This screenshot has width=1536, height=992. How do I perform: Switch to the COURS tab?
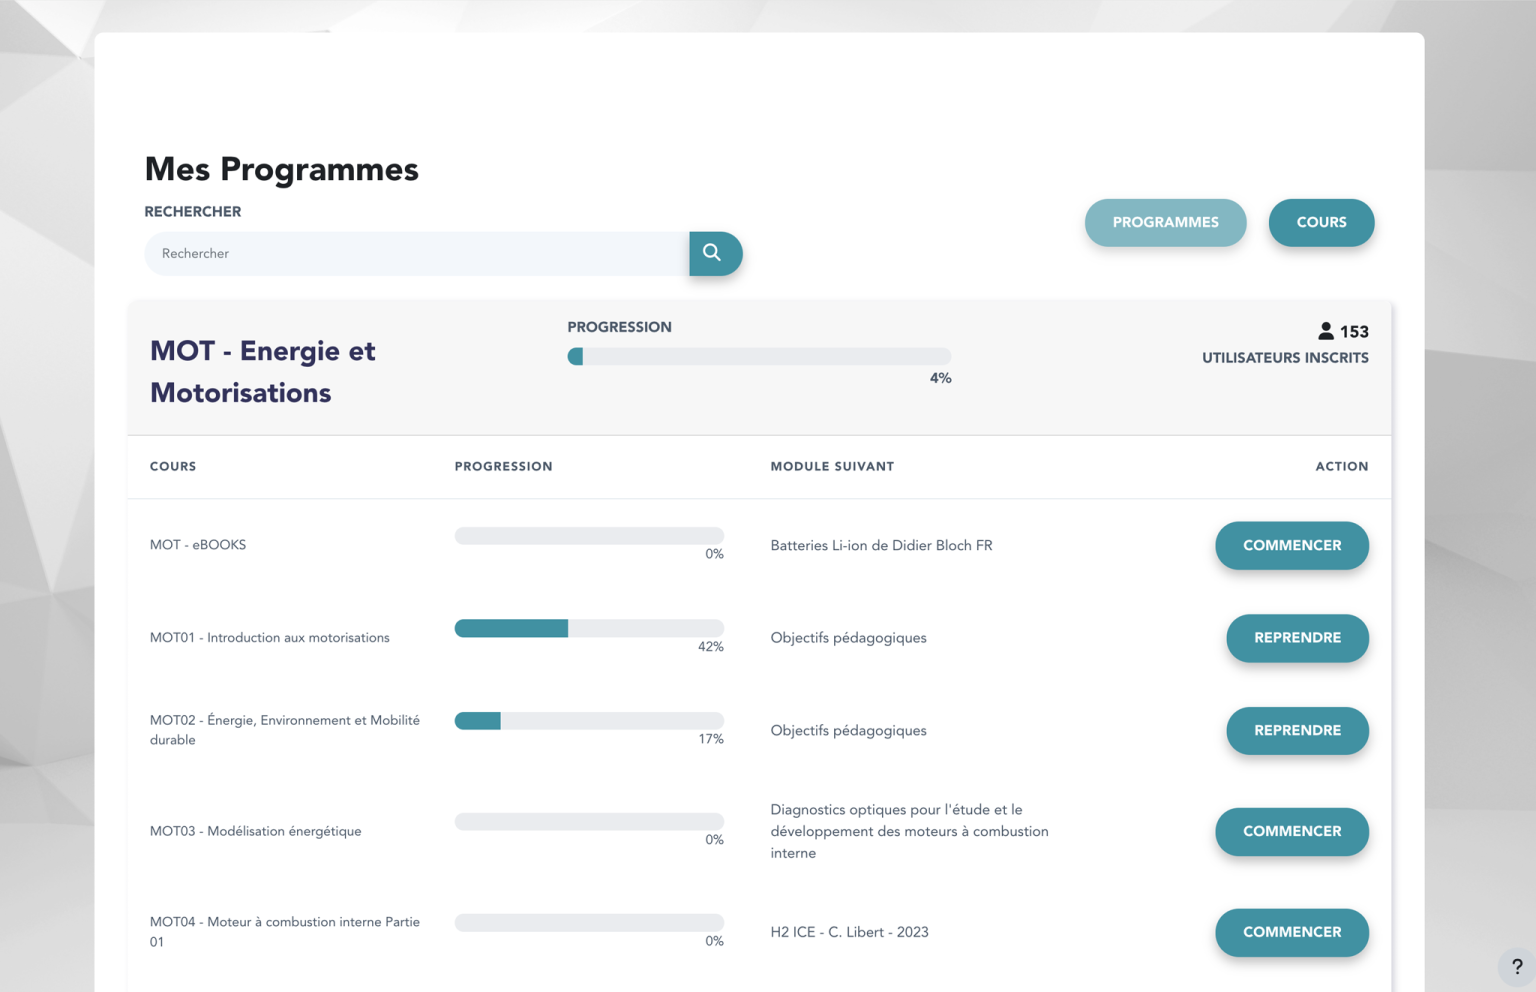1321,222
